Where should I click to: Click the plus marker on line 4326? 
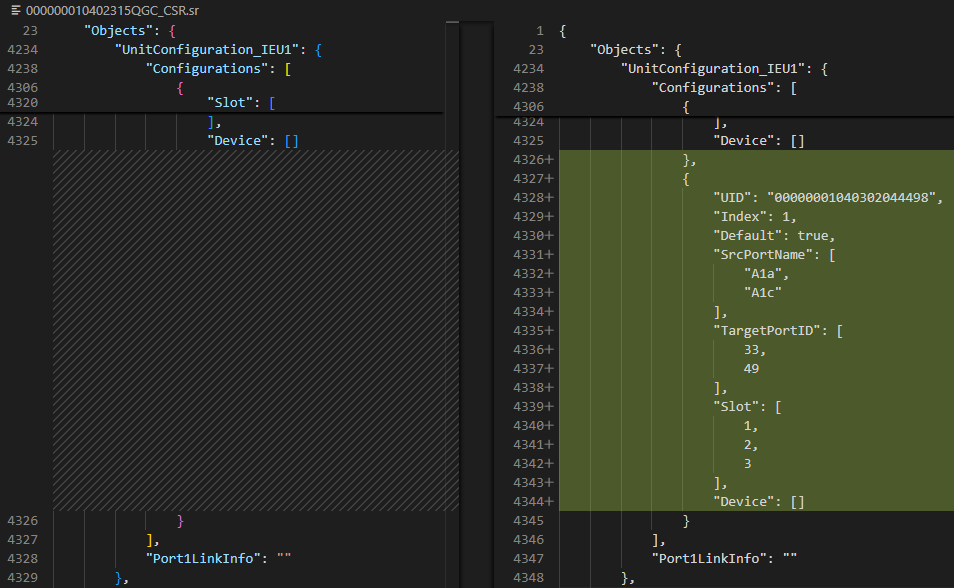[548, 160]
